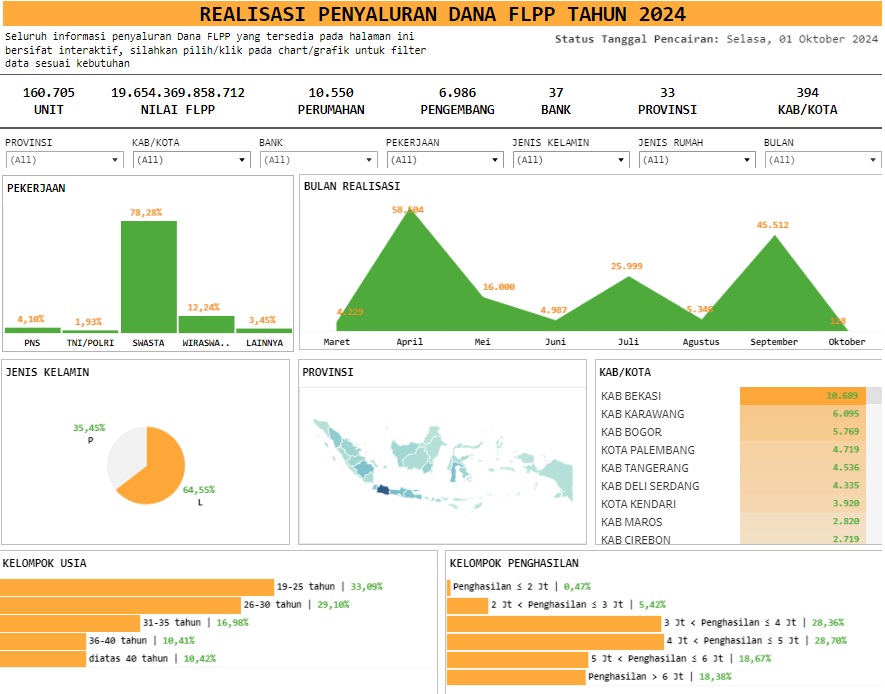Image resolution: width=885 pixels, height=694 pixels.
Task: Open the PEKERJAAN filter dropdown
Action: point(445,160)
